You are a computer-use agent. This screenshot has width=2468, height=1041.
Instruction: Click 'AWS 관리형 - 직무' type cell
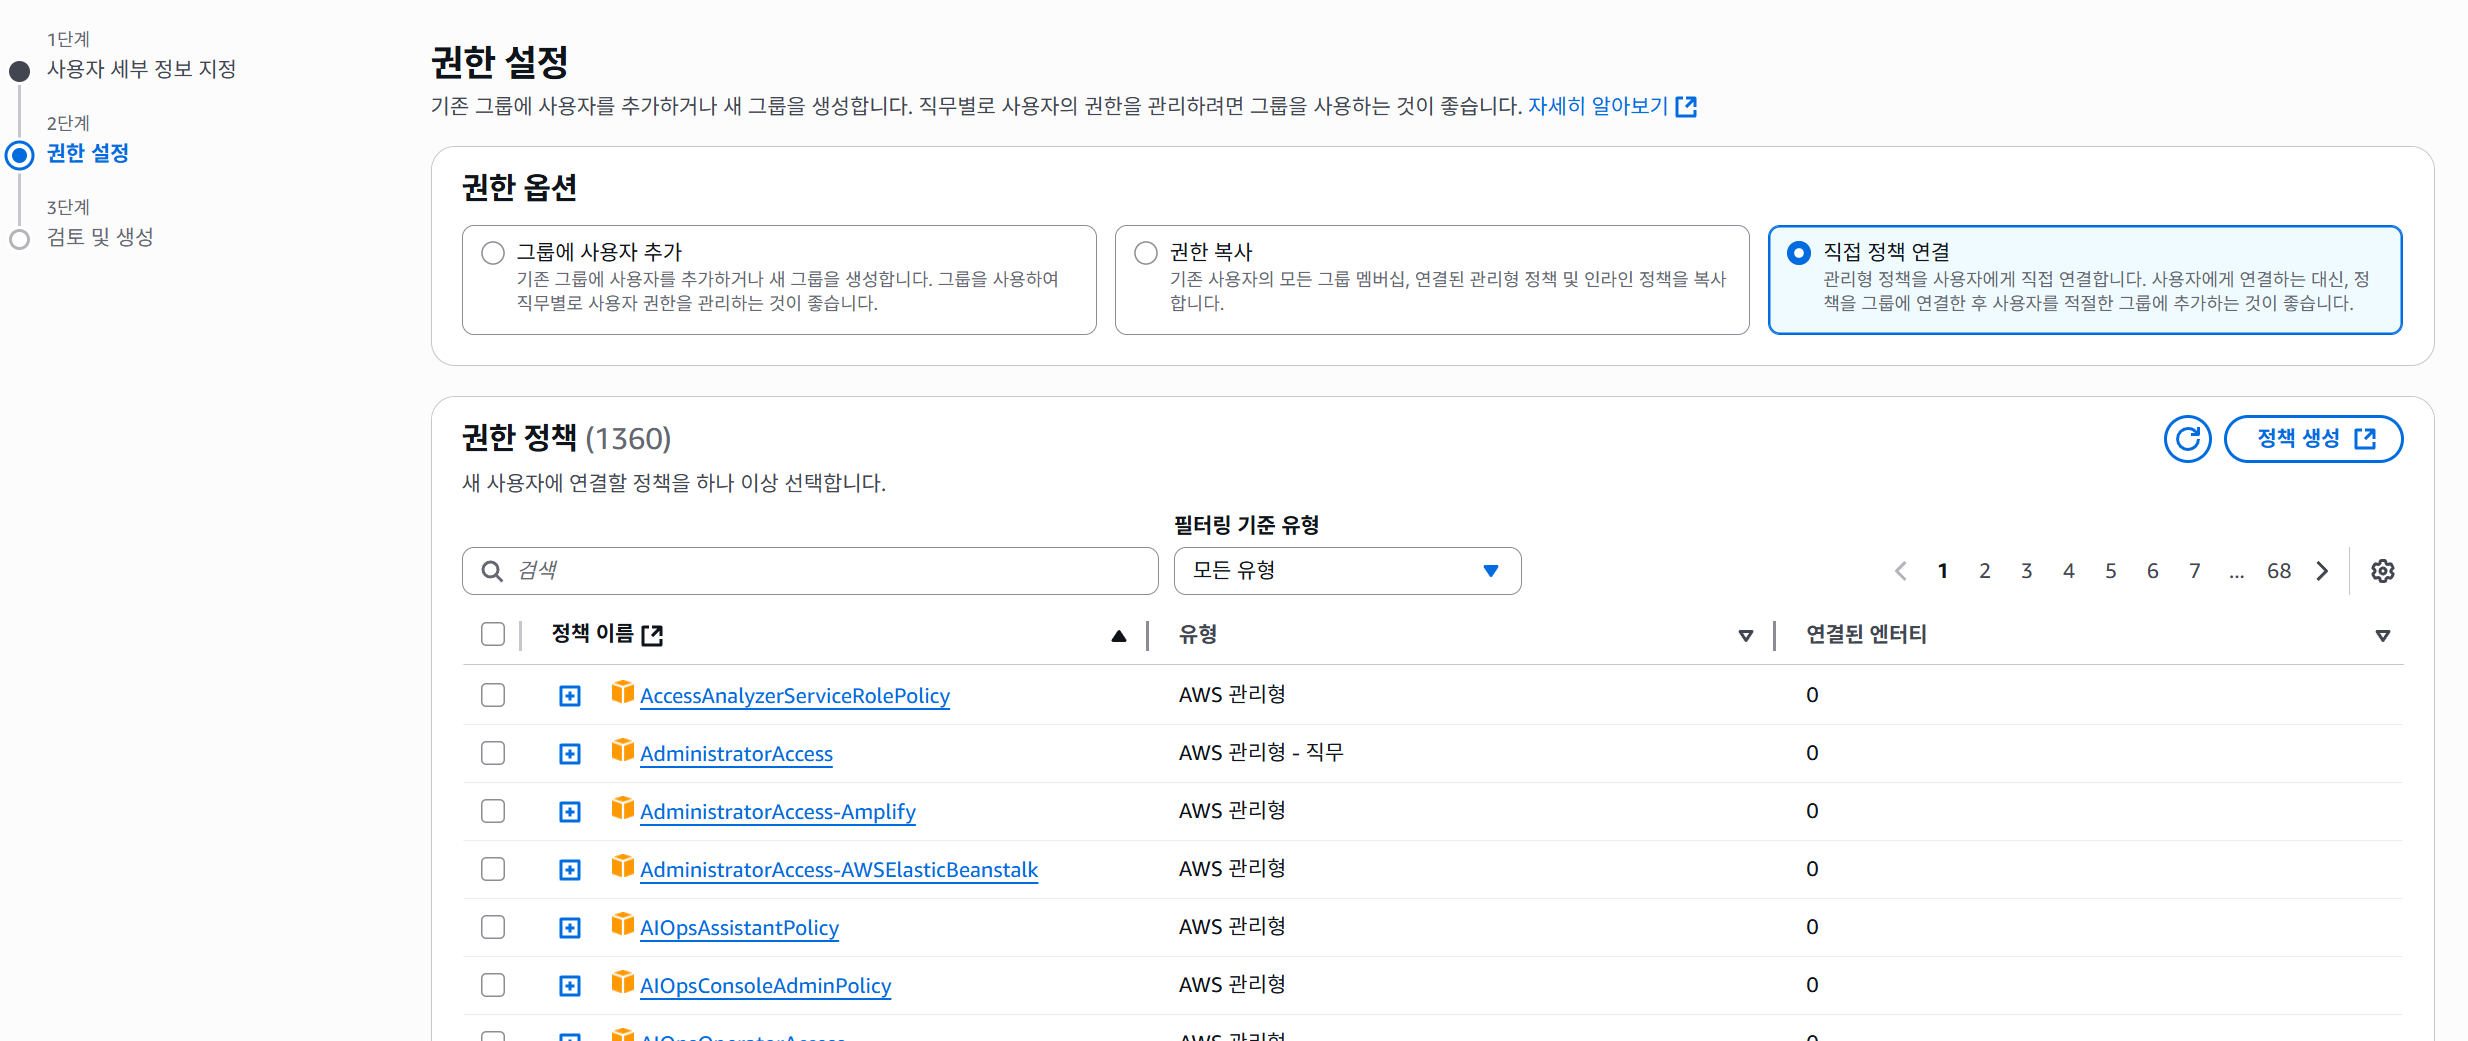point(1261,752)
